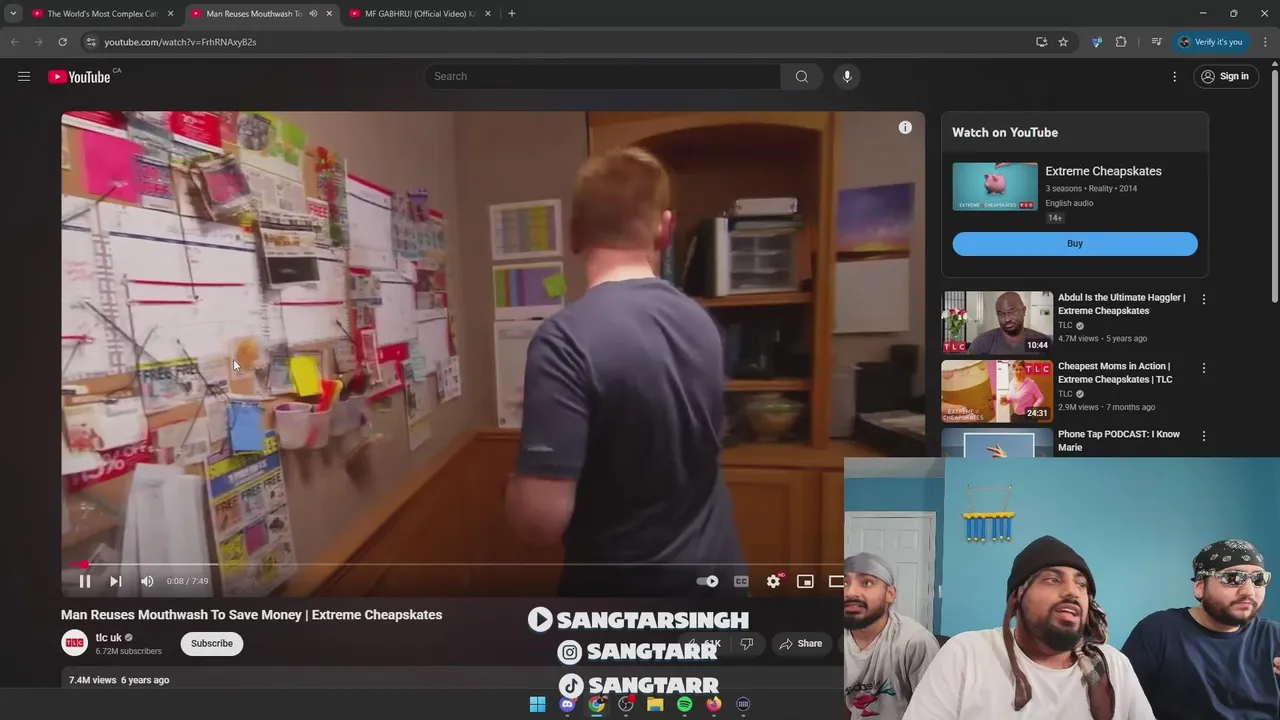Open the tlc uk channel avatar
The height and width of the screenshot is (720, 1280).
coord(75,643)
